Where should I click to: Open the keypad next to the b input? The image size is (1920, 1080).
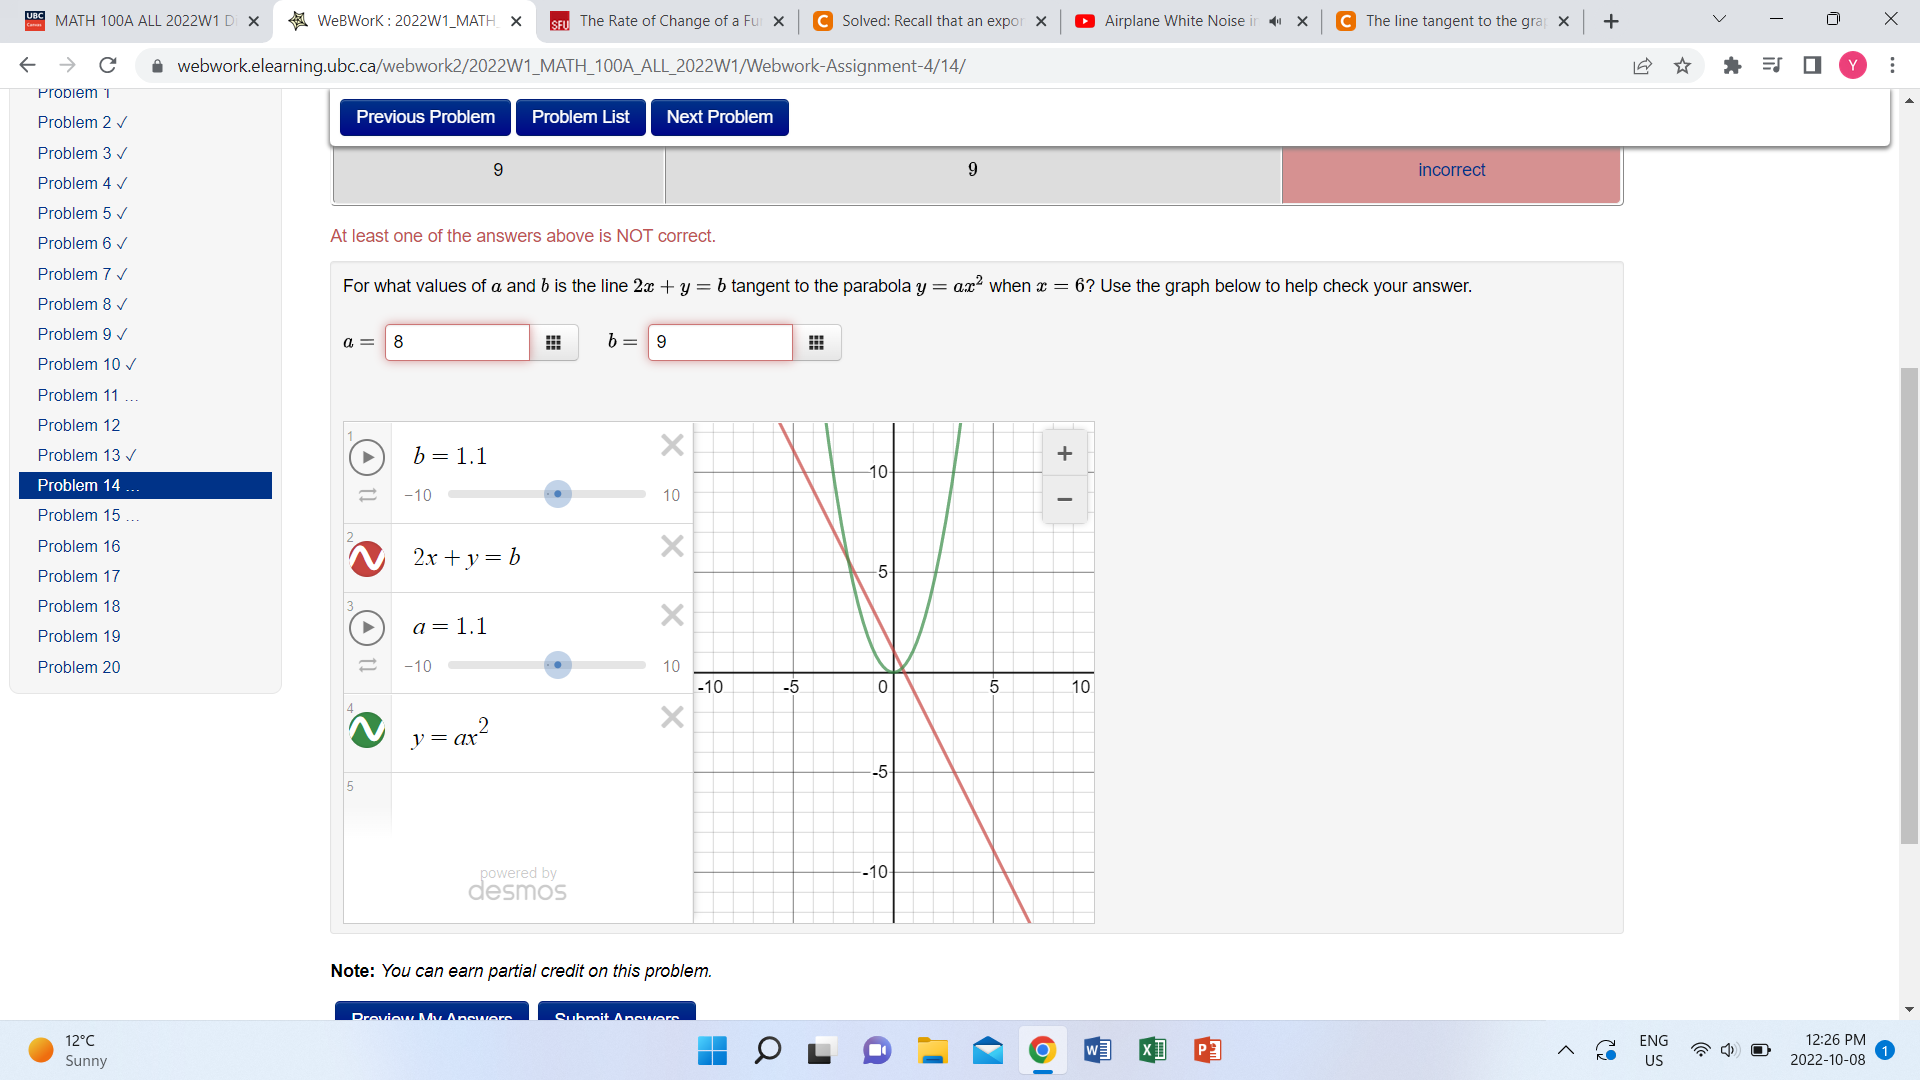pyautogui.click(x=817, y=342)
